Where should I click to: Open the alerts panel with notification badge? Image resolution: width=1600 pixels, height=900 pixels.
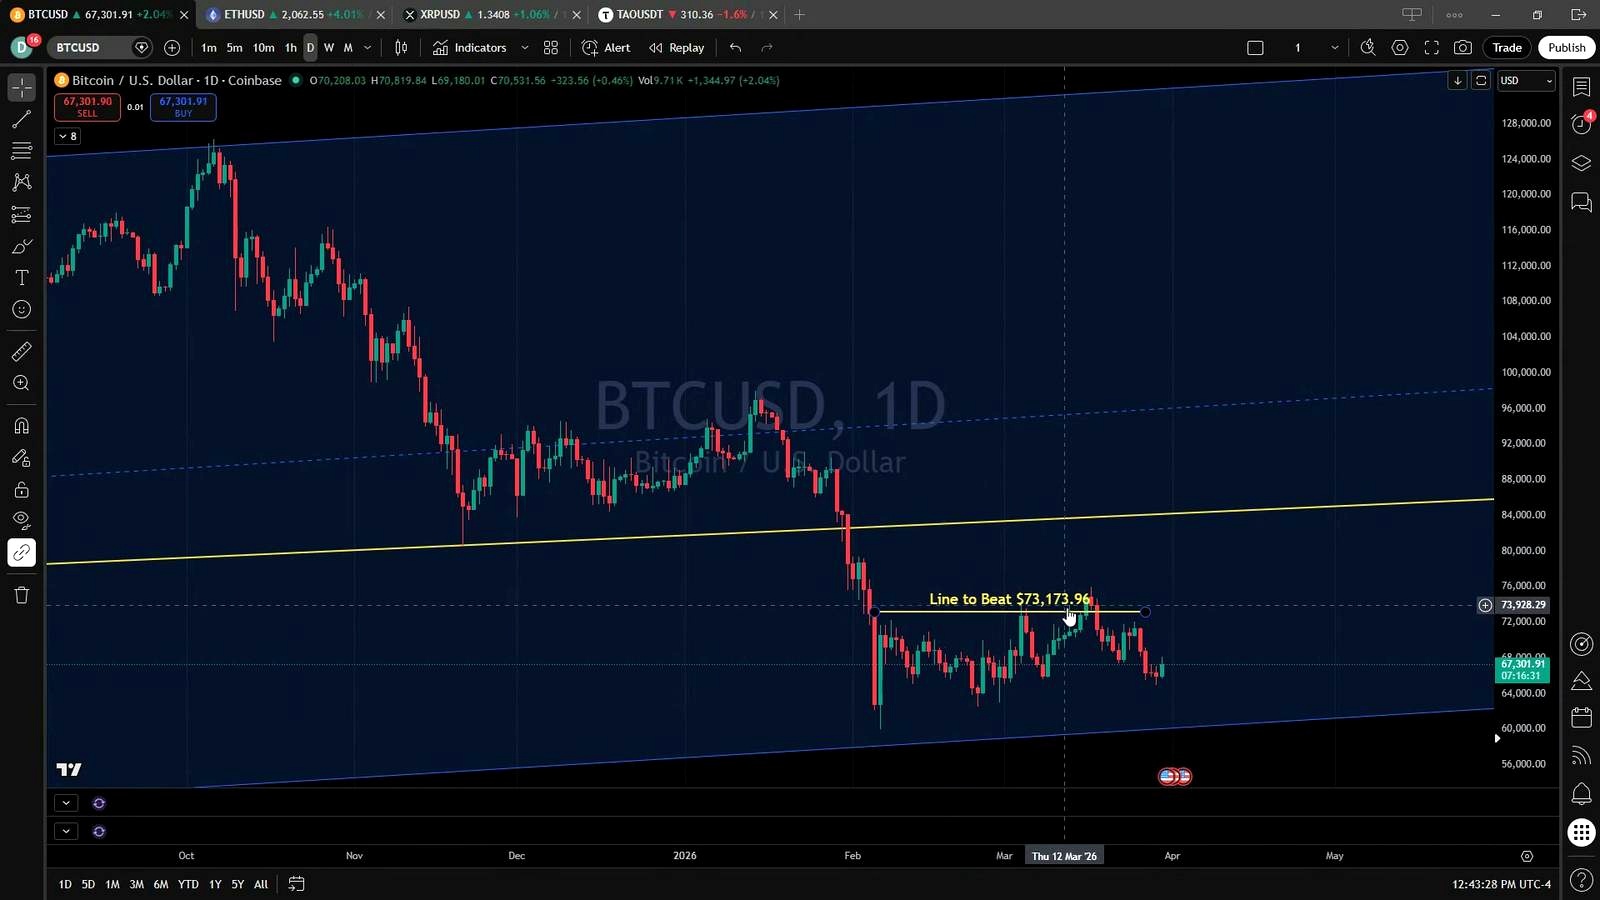click(x=1581, y=124)
